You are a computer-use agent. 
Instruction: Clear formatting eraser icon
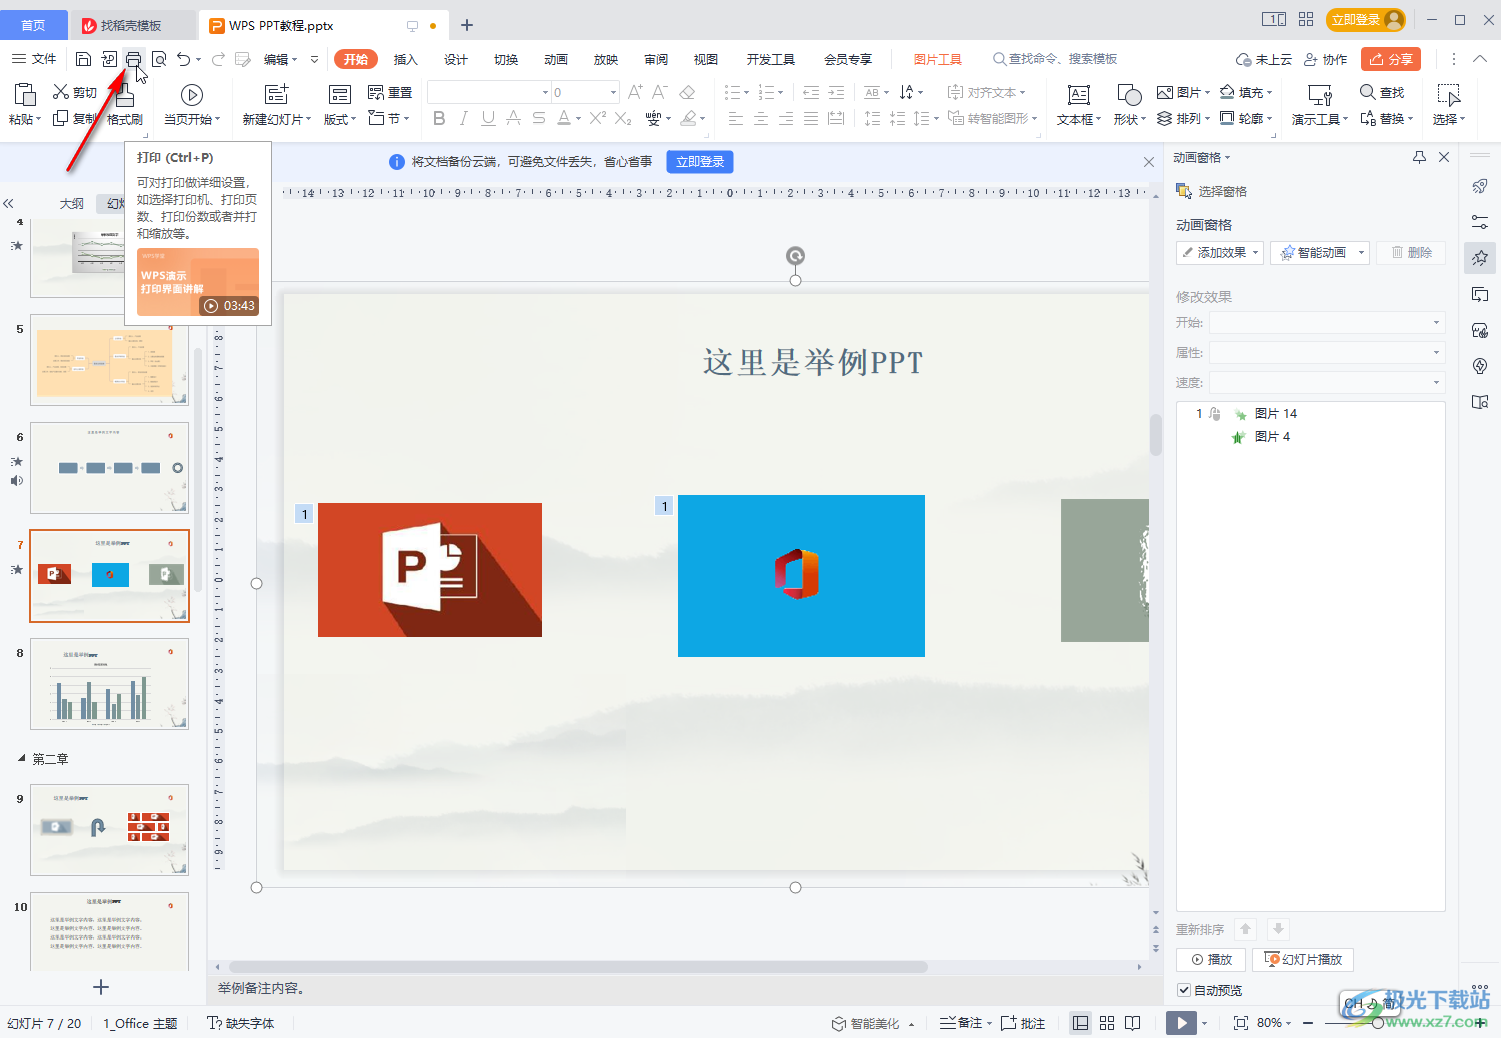coord(687,92)
